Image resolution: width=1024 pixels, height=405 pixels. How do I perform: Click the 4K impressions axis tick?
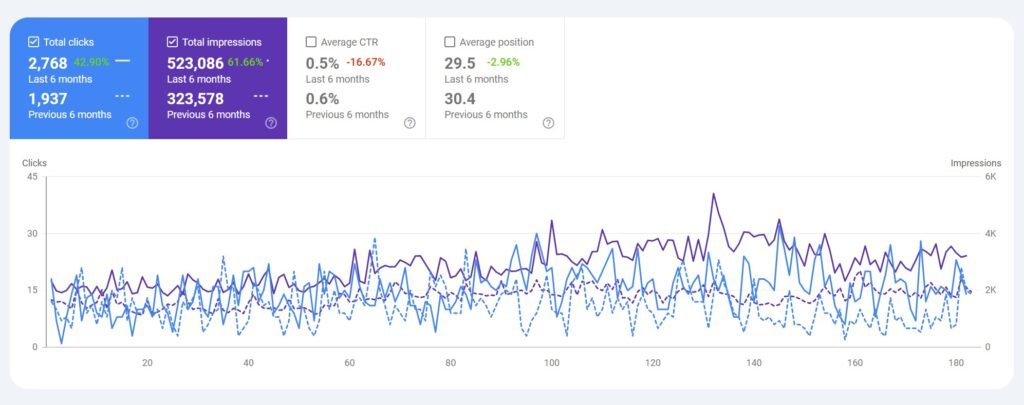[990, 233]
